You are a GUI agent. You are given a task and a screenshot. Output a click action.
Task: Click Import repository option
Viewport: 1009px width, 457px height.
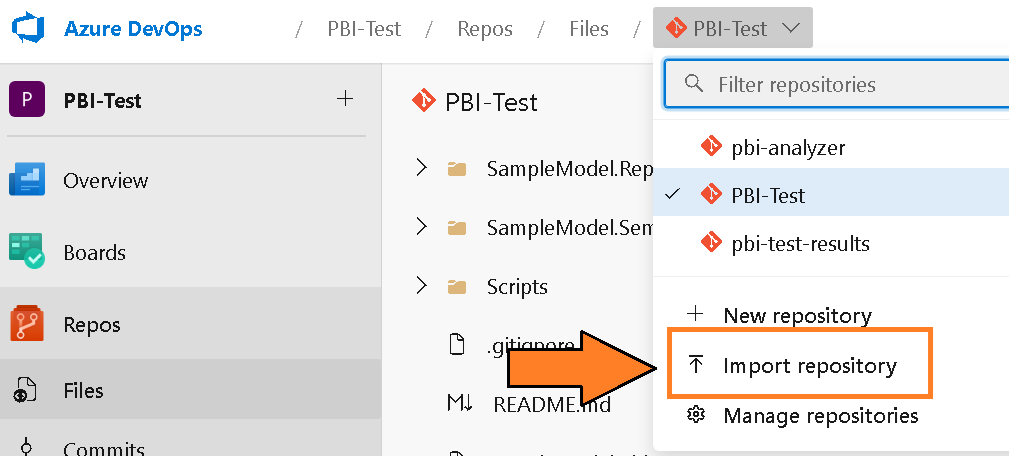(x=809, y=366)
